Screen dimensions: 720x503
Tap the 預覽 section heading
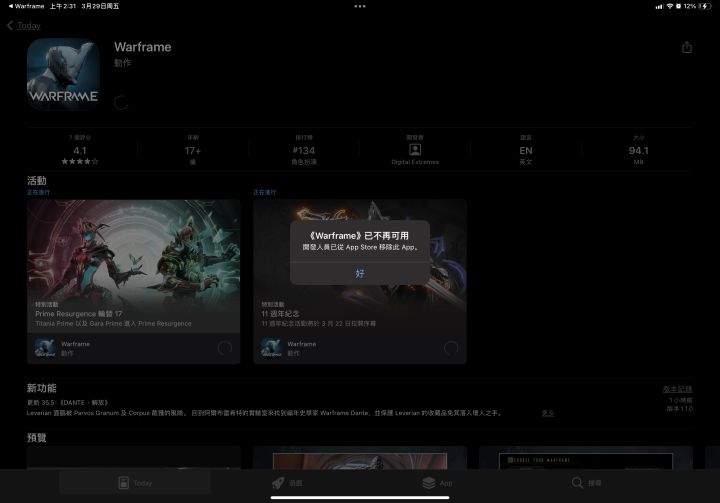(x=37, y=438)
